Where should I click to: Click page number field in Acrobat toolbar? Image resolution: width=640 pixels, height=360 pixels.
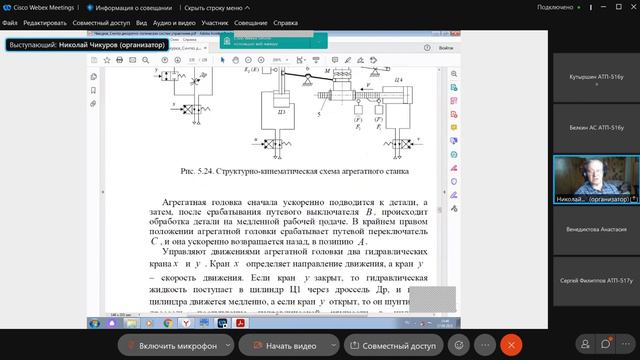[x=192, y=60]
